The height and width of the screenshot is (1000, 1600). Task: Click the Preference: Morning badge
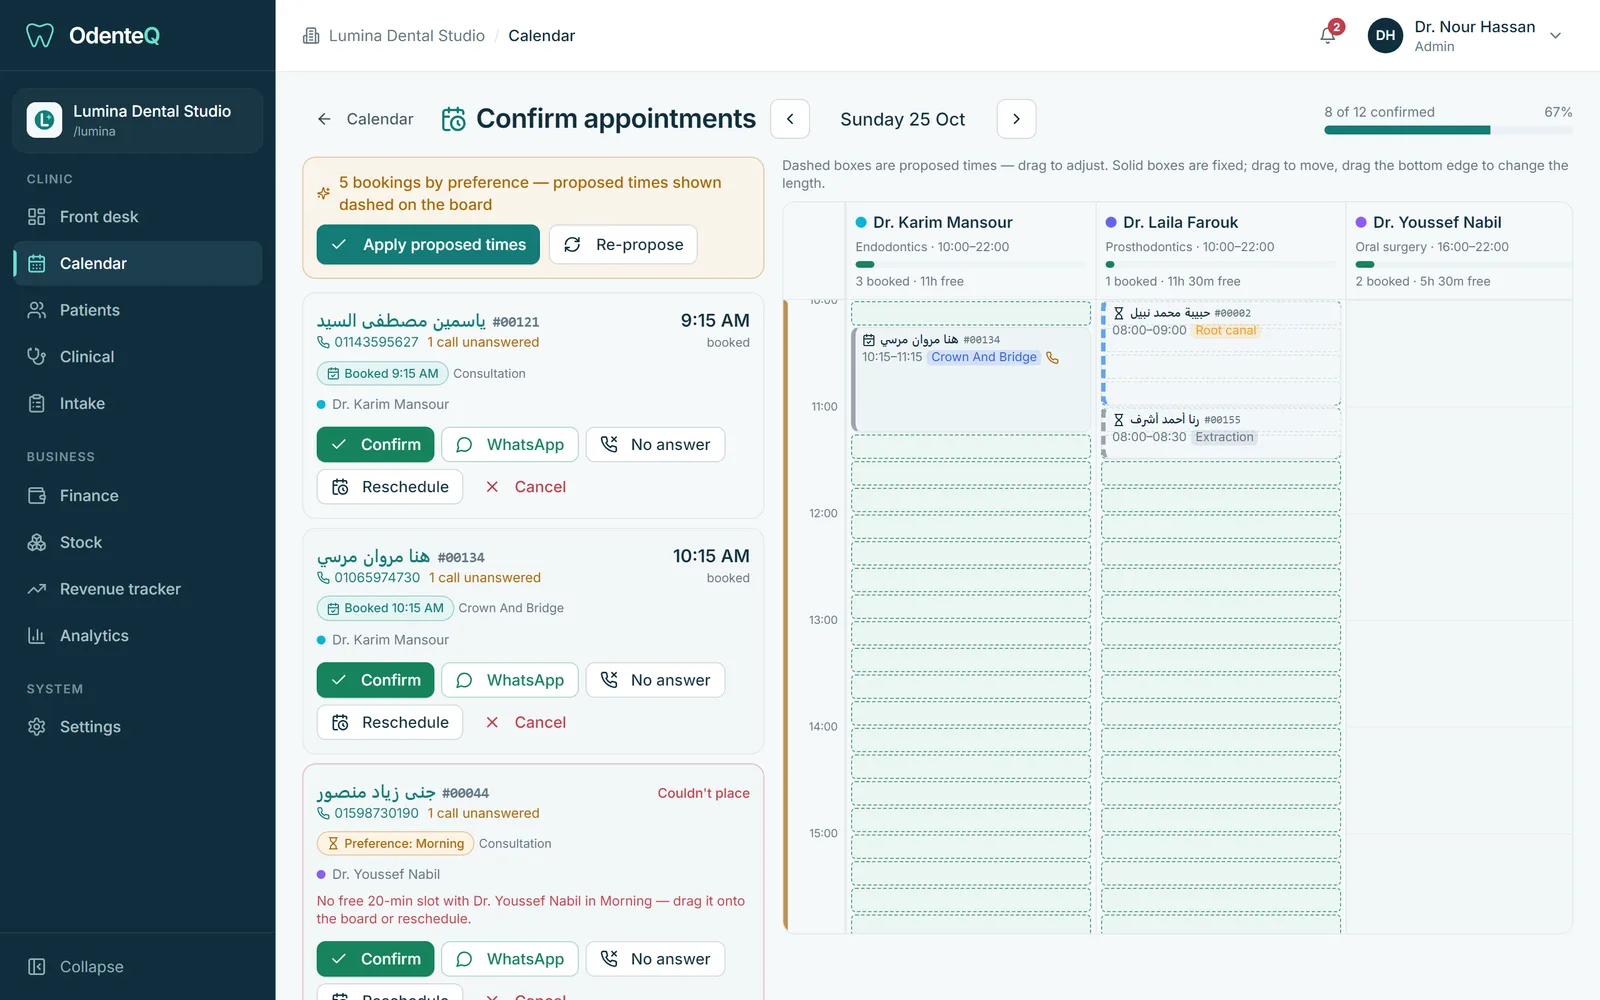pyautogui.click(x=395, y=844)
